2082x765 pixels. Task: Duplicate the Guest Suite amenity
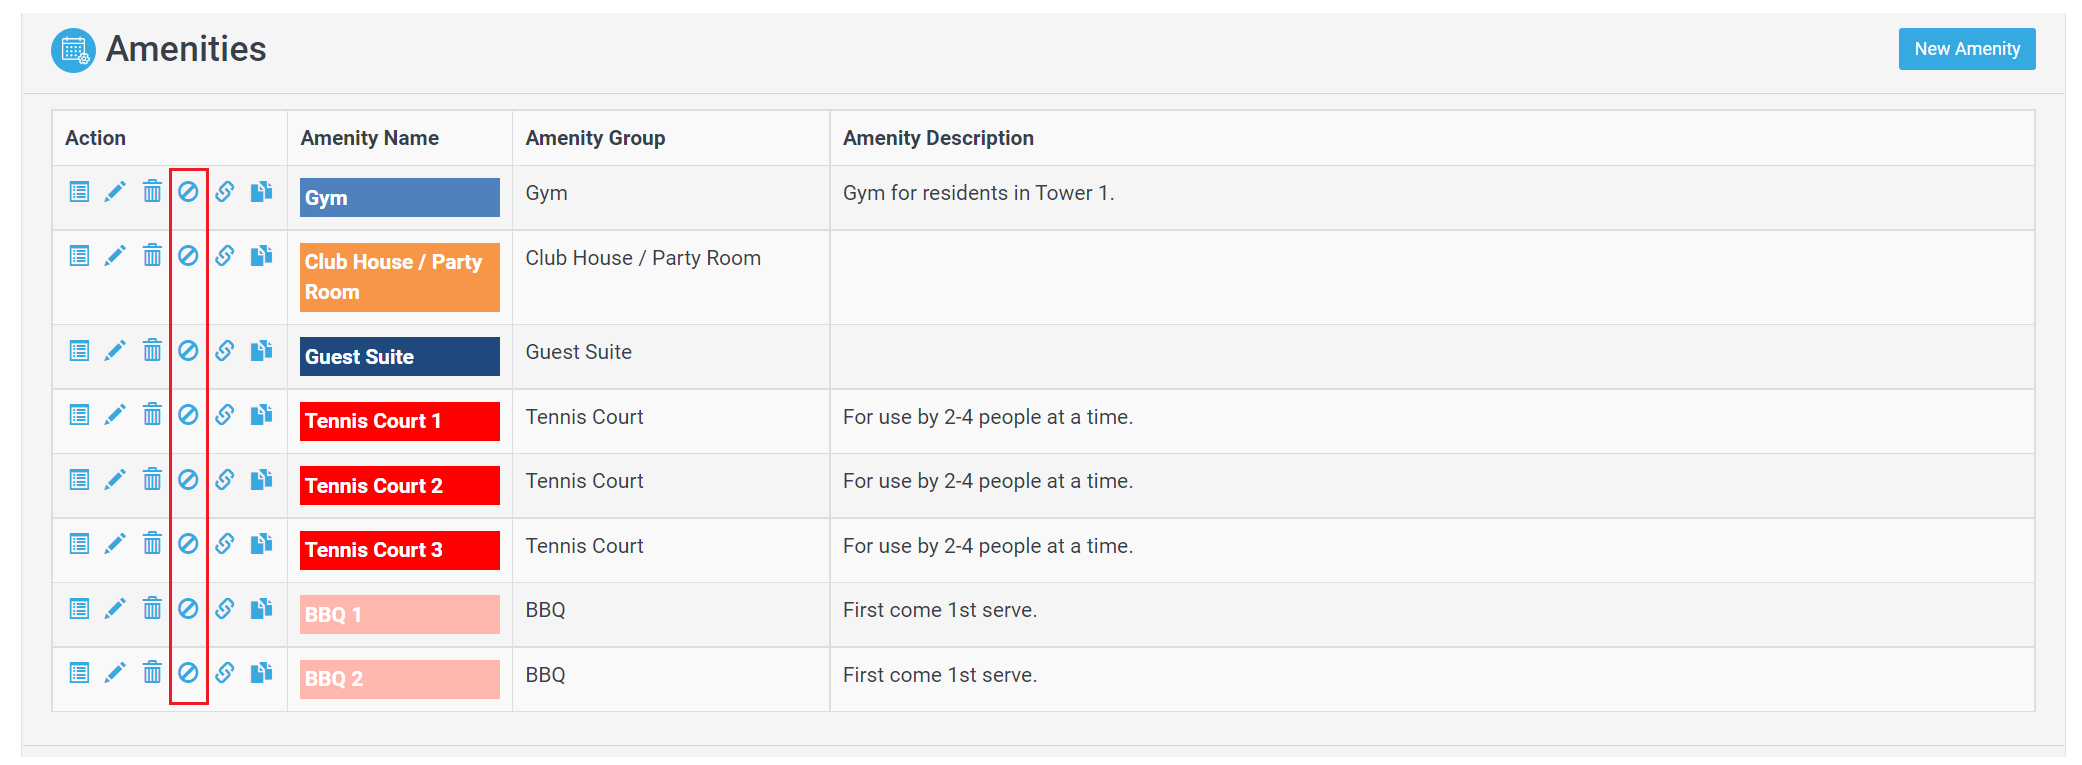tap(261, 351)
